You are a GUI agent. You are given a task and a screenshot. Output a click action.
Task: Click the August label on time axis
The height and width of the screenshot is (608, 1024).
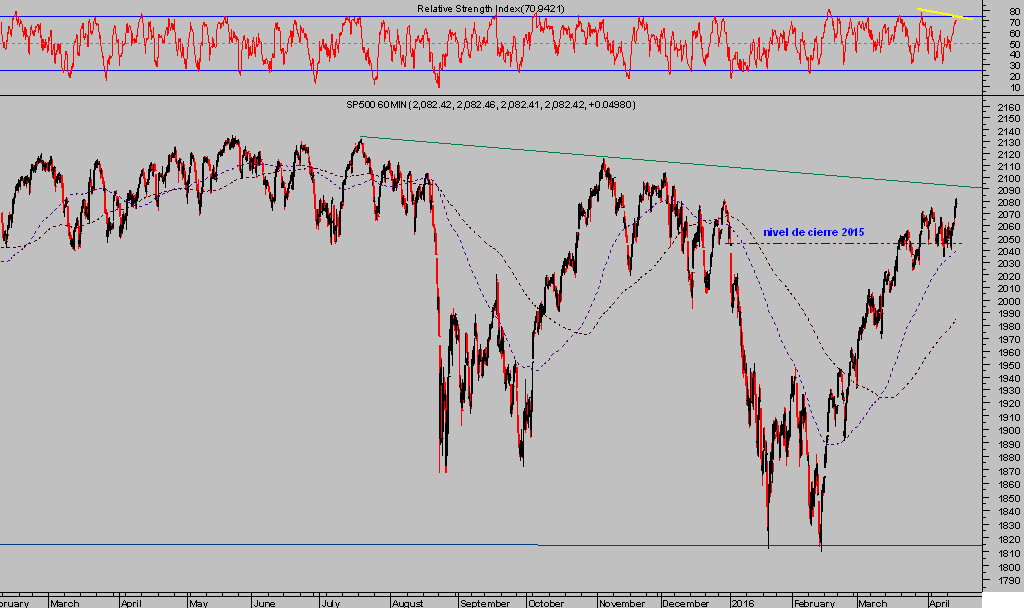coord(407,603)
